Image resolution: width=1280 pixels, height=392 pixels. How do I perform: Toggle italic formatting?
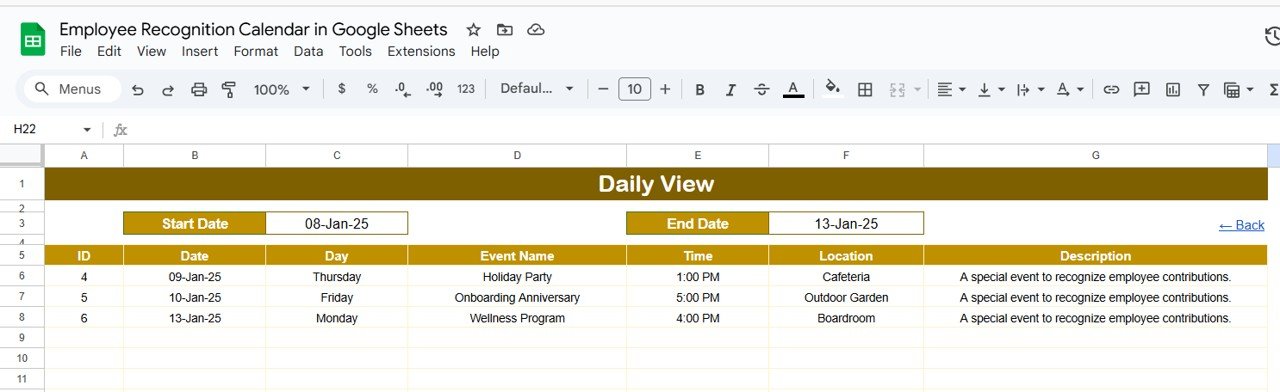click(x=731, y=89)
